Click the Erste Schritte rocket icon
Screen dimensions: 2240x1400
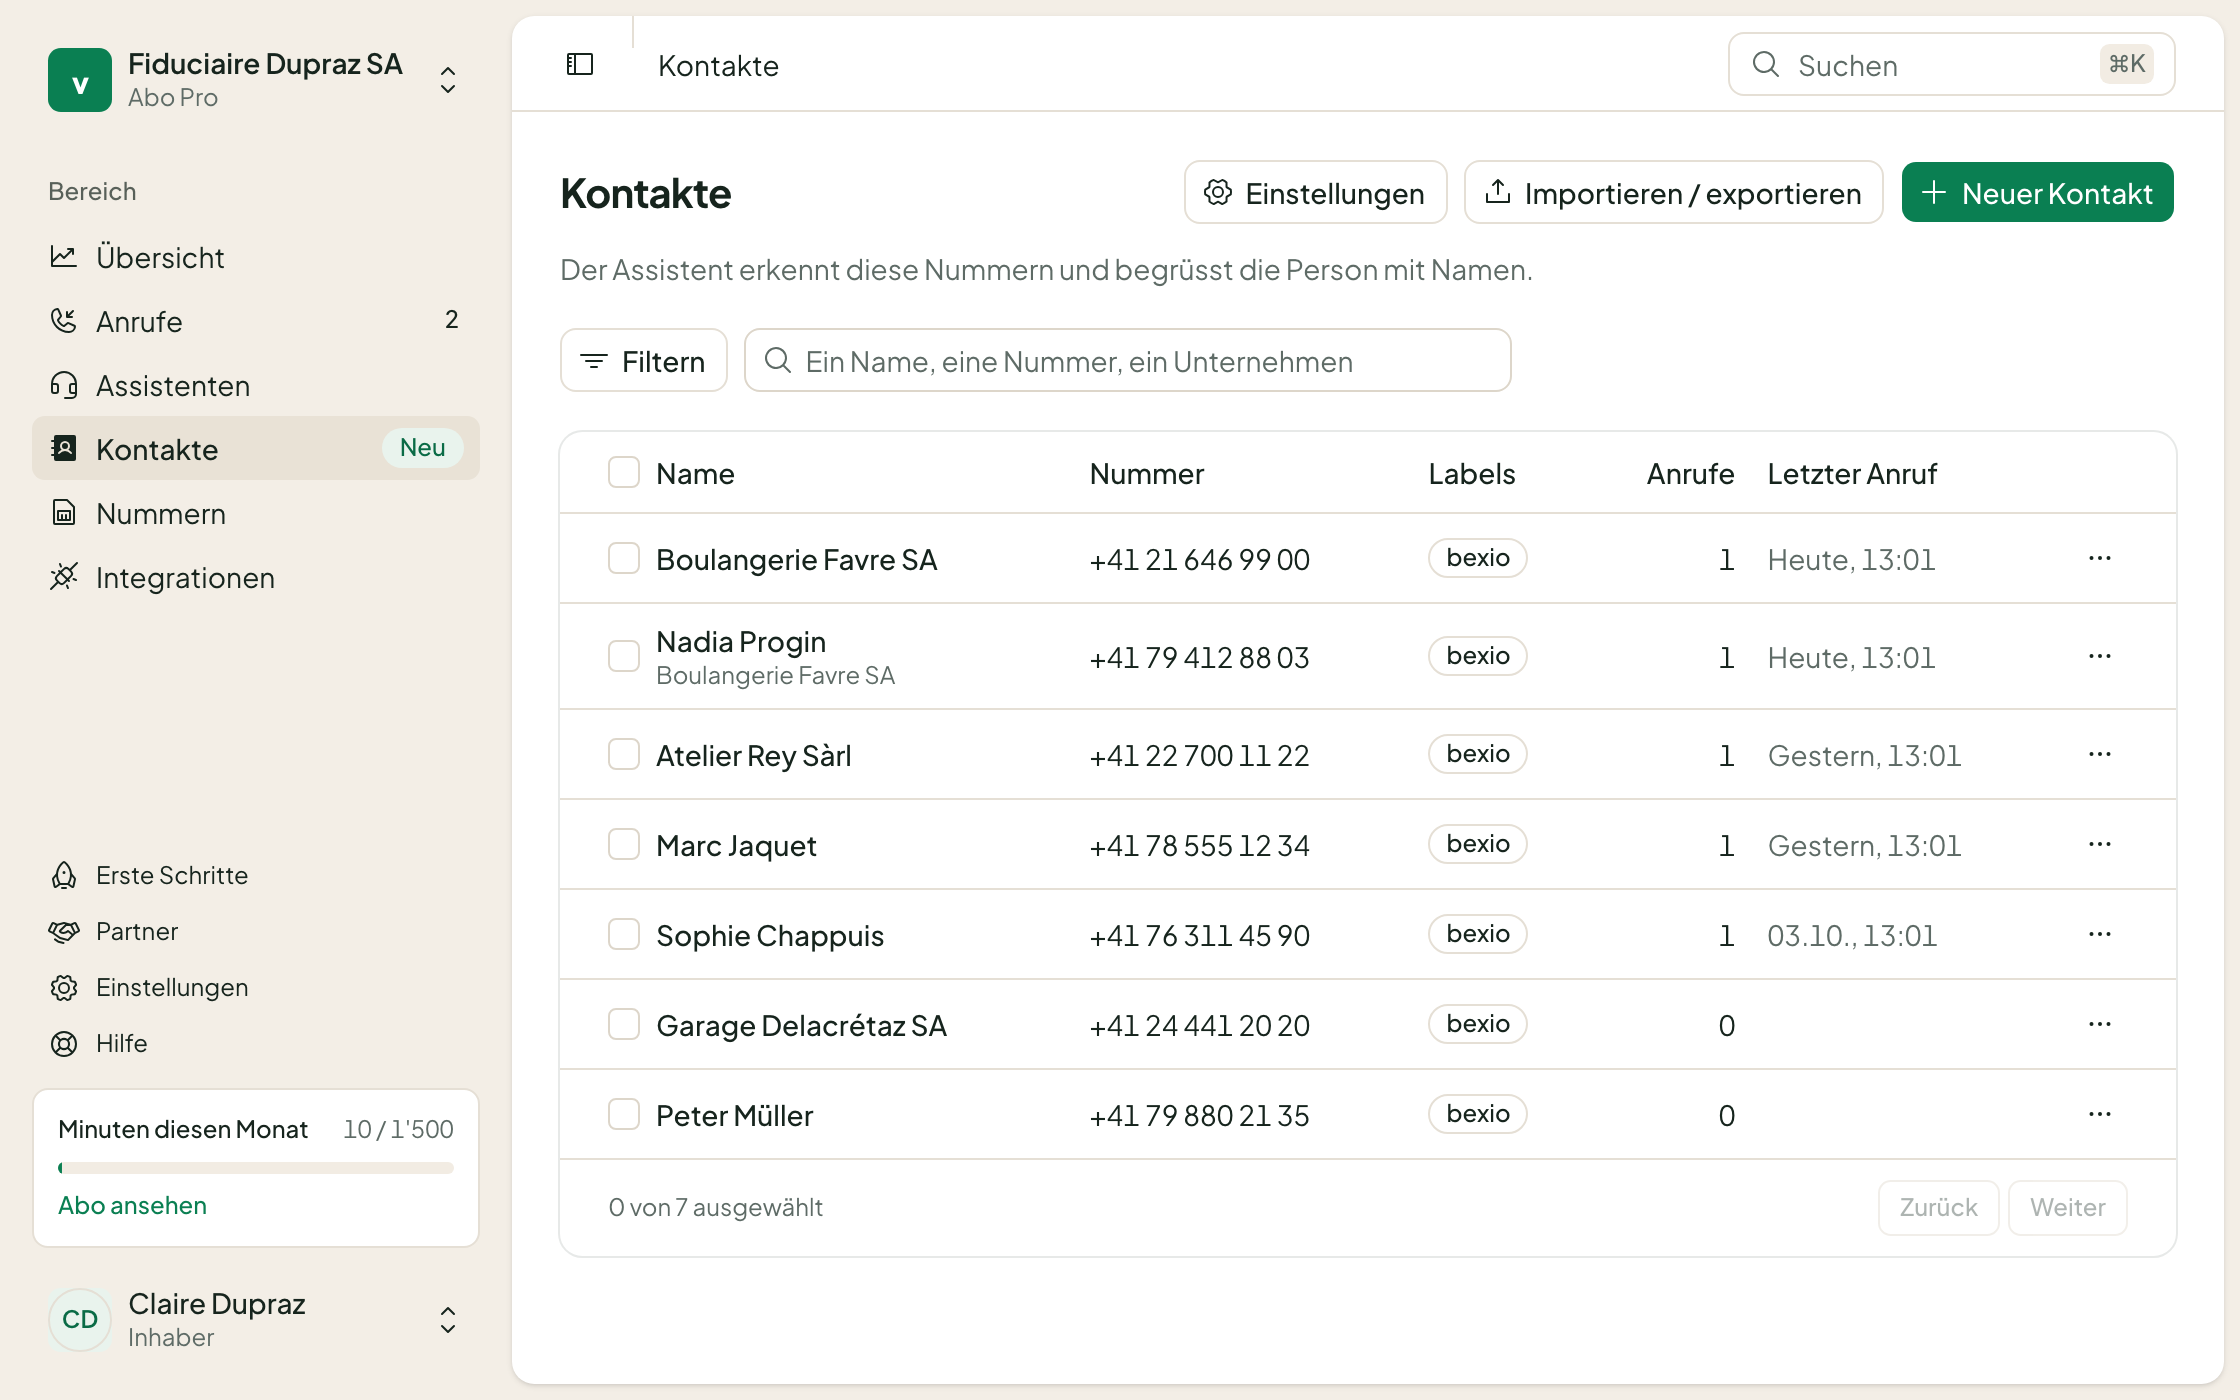tap(64, 875)
